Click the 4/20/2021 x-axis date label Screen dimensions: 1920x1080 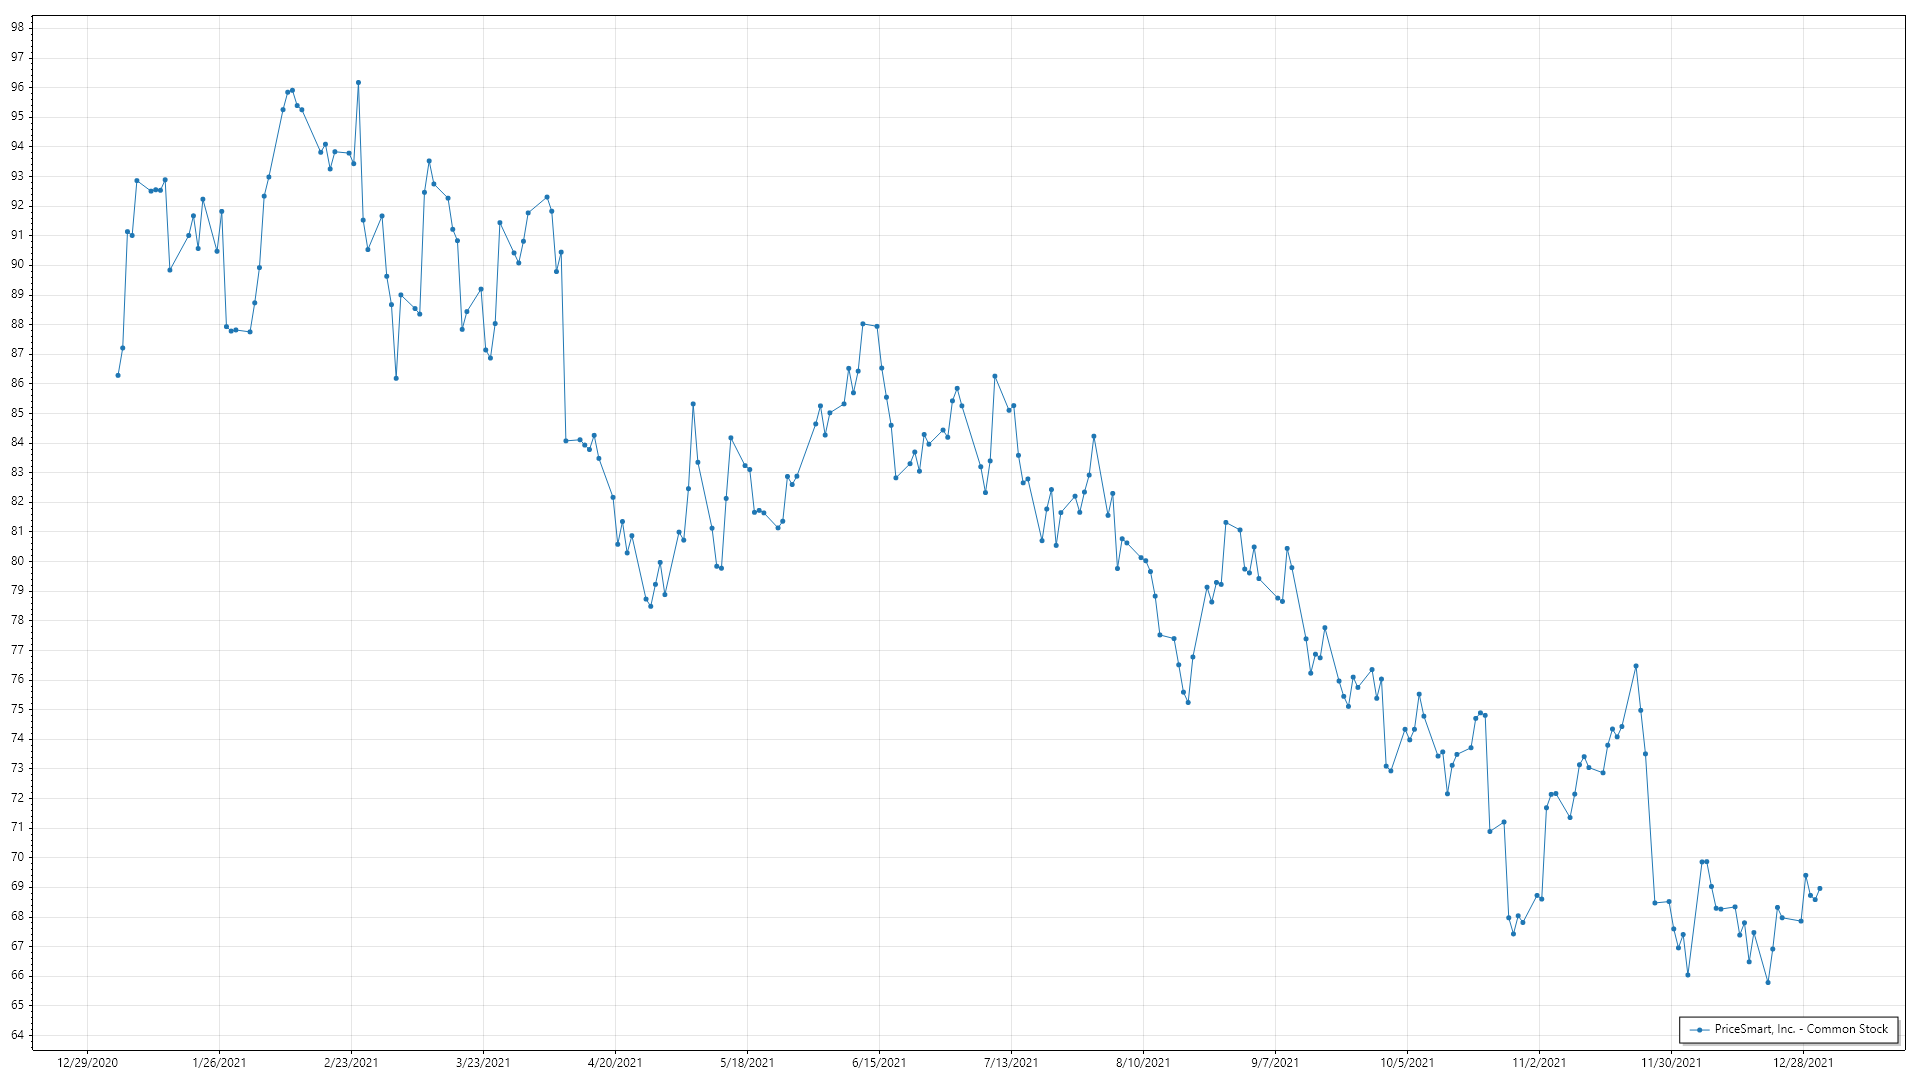615,1063
